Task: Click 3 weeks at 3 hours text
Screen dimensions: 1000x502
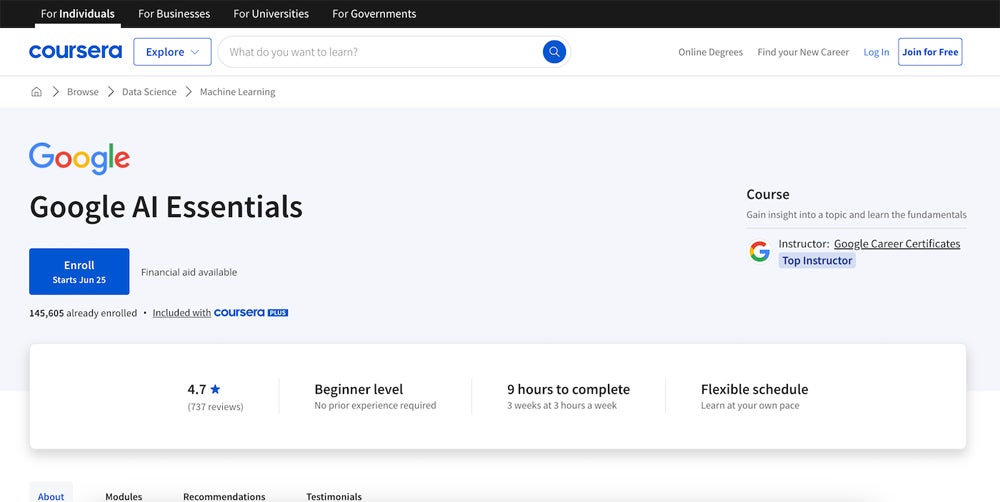Action: point(562,405)
